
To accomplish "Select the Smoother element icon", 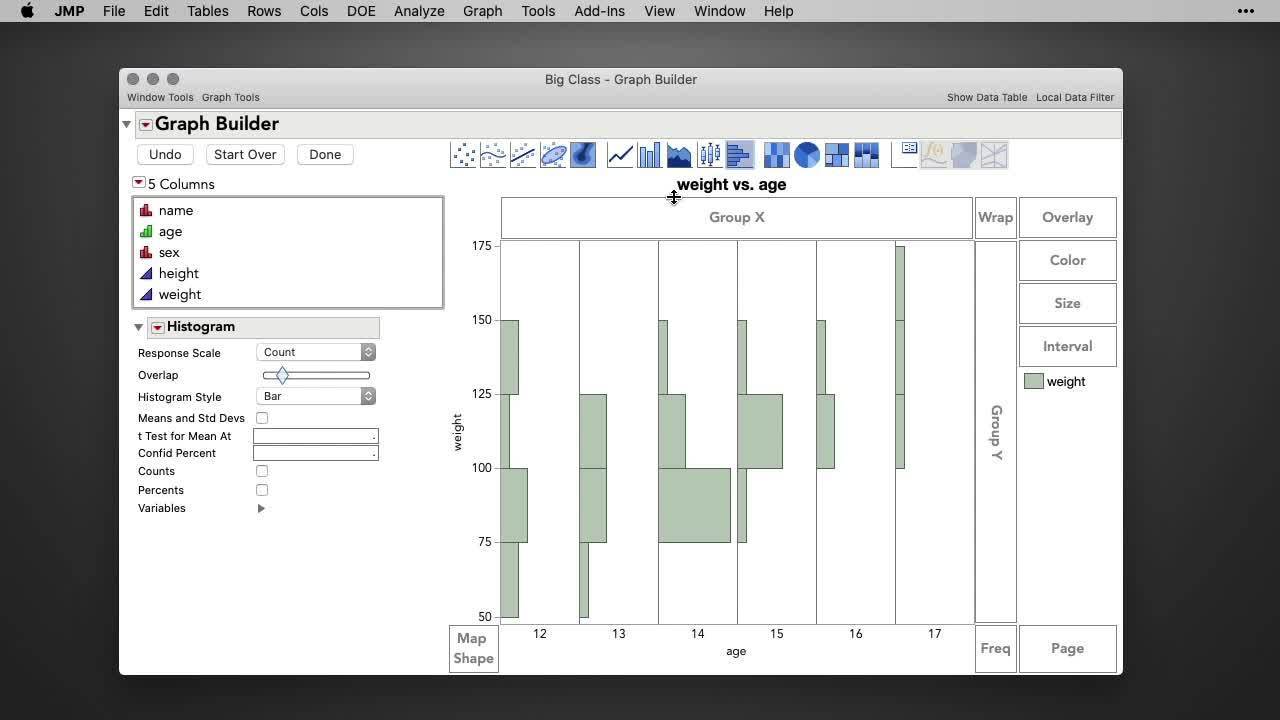I will click(494, 155).
